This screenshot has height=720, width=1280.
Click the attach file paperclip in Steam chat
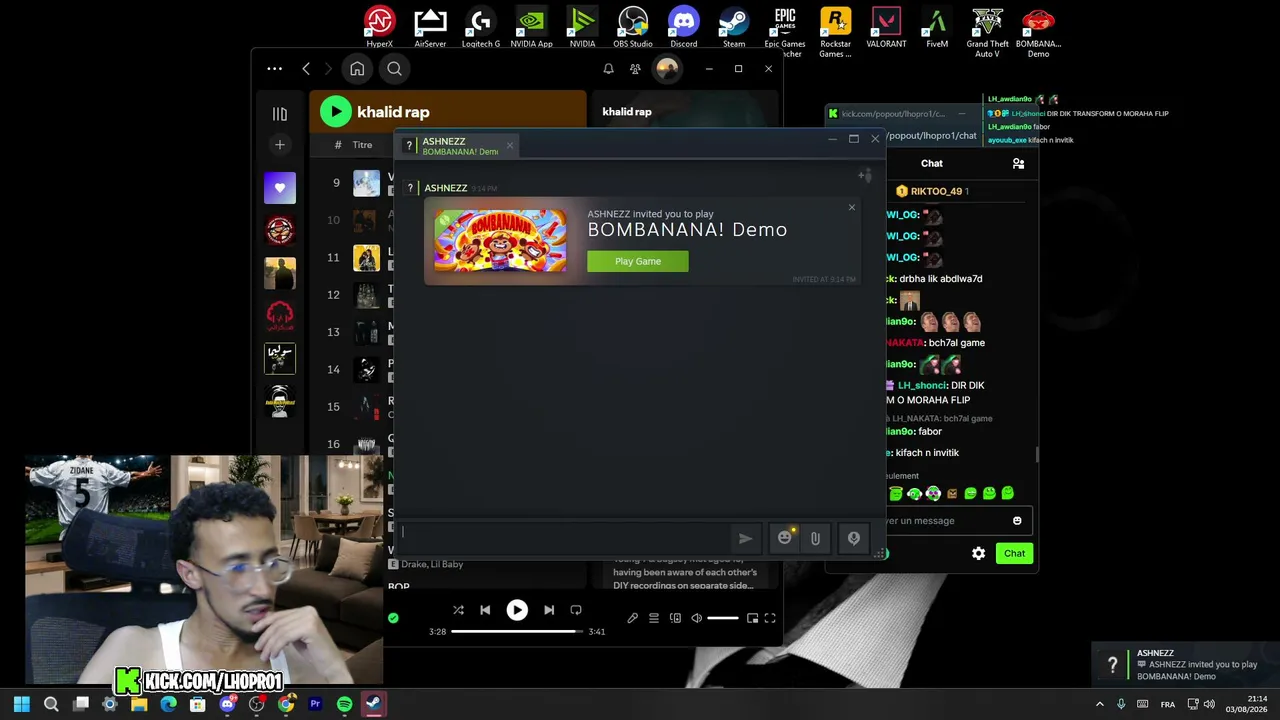[x=815, y=538]
